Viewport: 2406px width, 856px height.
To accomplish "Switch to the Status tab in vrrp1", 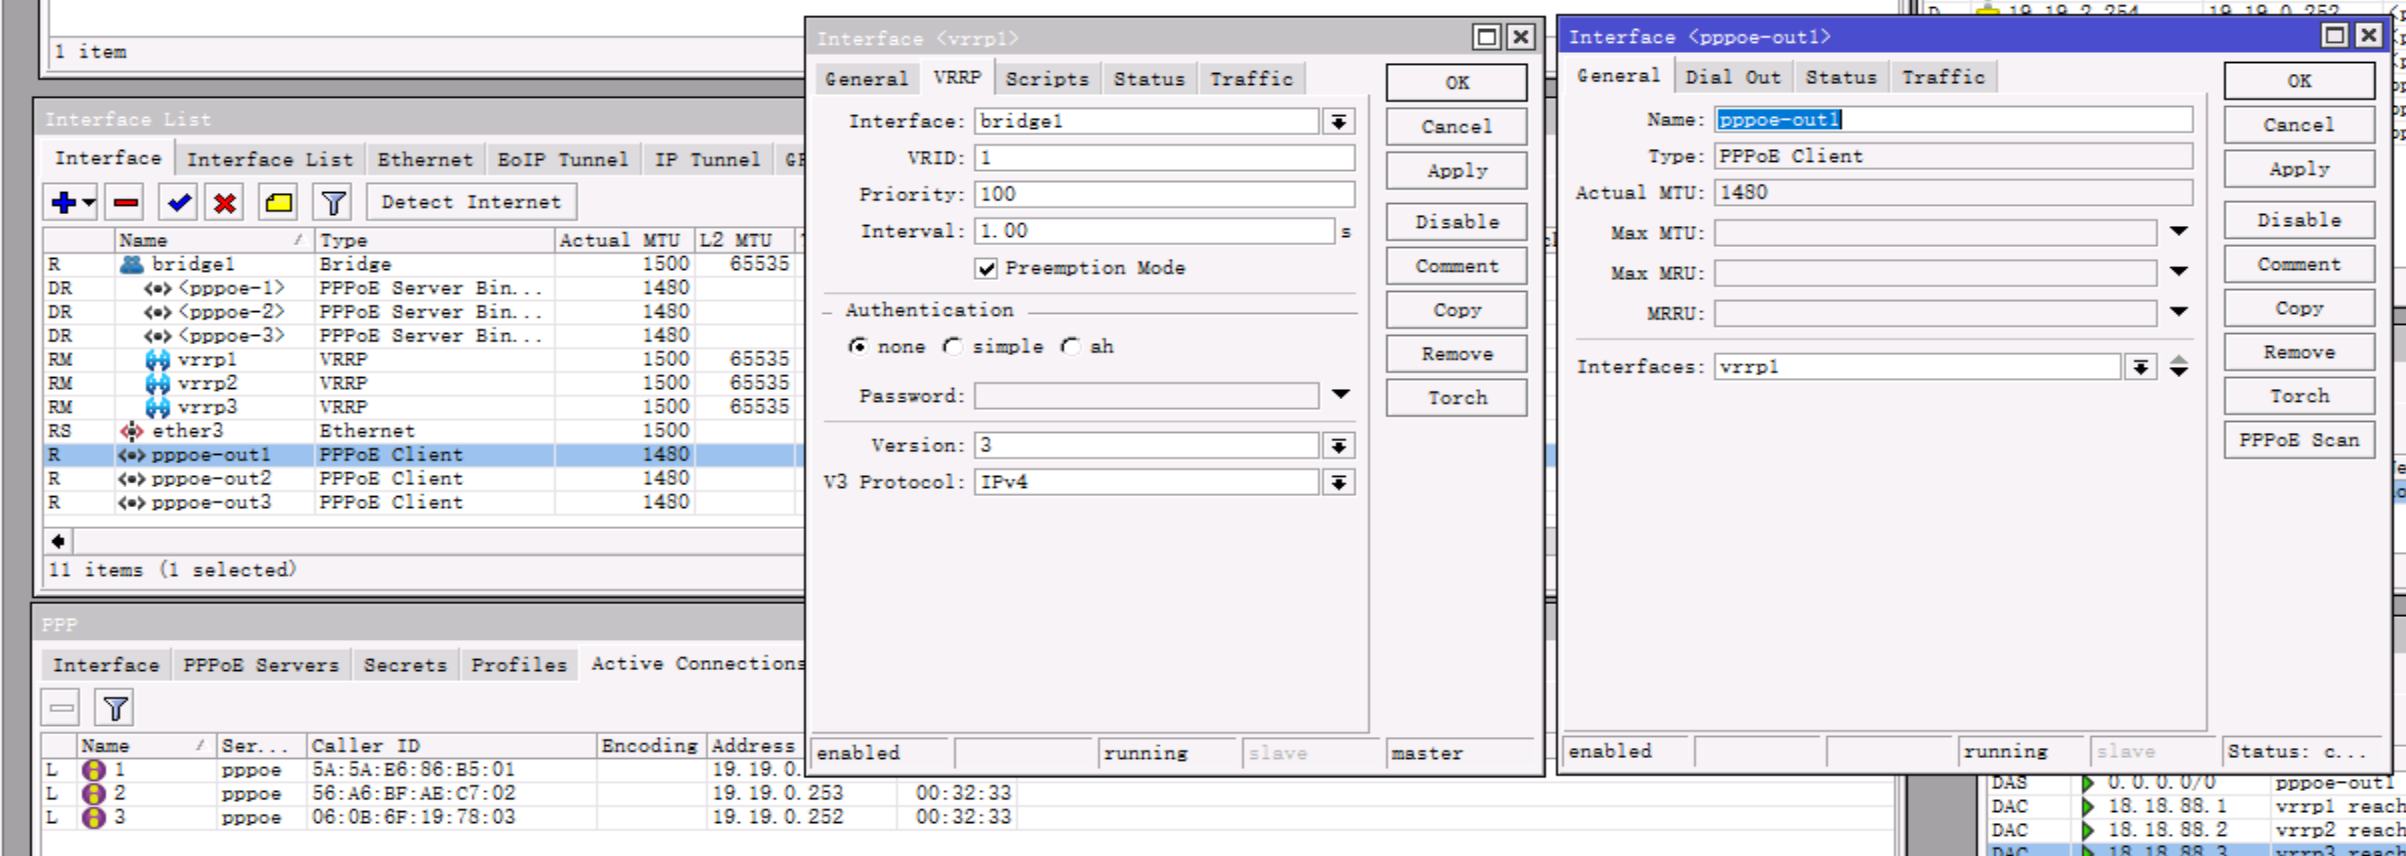I will pyautogui.click(x=1149, y=79).
